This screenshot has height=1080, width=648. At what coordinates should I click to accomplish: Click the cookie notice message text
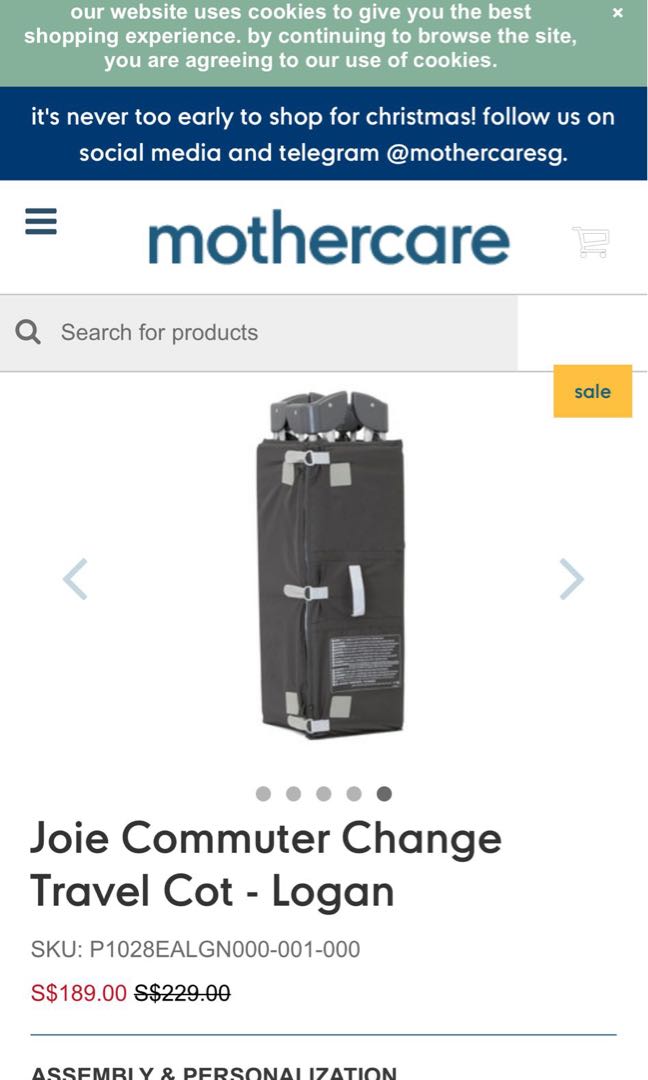(x=300, y=36)
